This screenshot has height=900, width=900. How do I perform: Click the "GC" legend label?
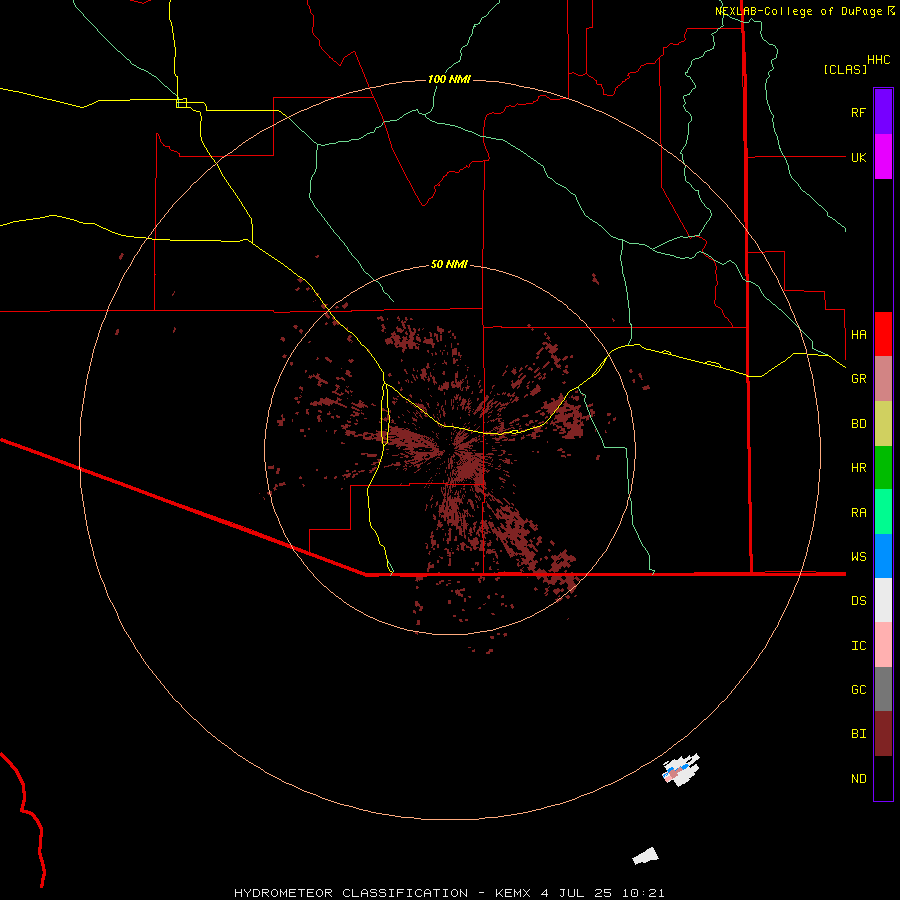click(858, 690)
